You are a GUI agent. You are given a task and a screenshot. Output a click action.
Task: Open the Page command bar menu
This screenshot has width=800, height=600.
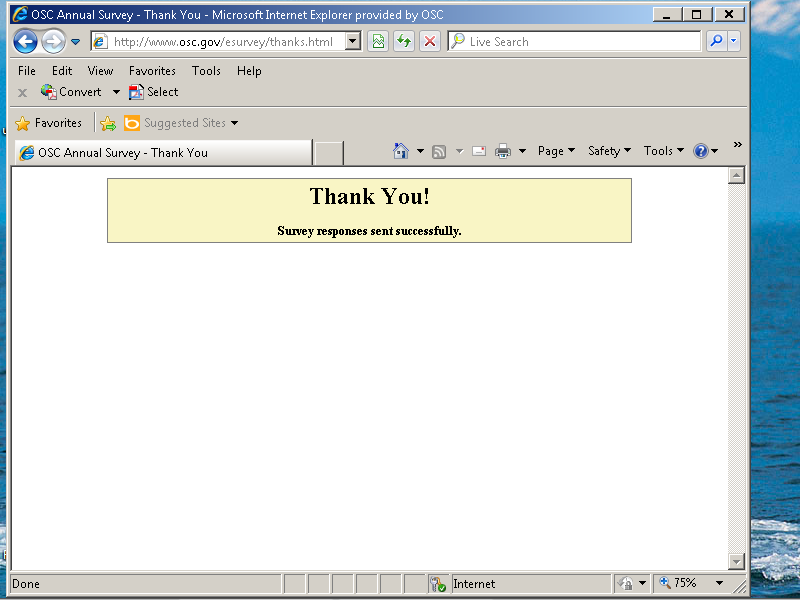click(556, 151)
